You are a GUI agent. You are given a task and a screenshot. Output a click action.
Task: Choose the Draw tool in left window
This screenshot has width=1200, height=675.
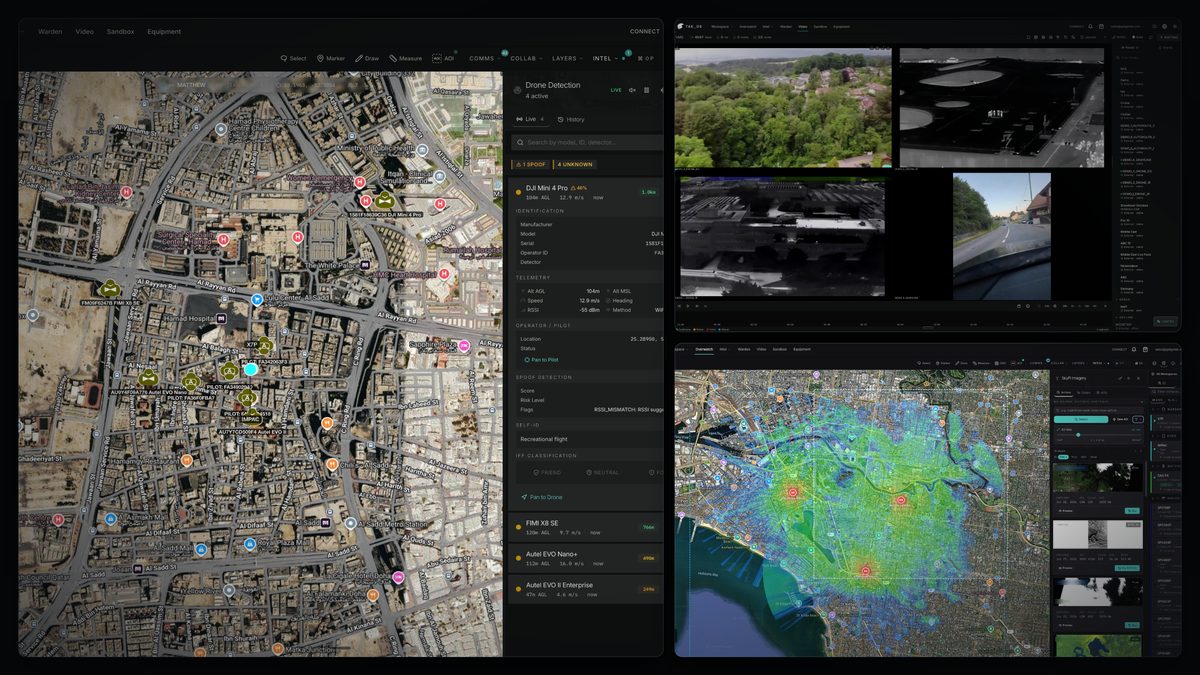[367, 58]
